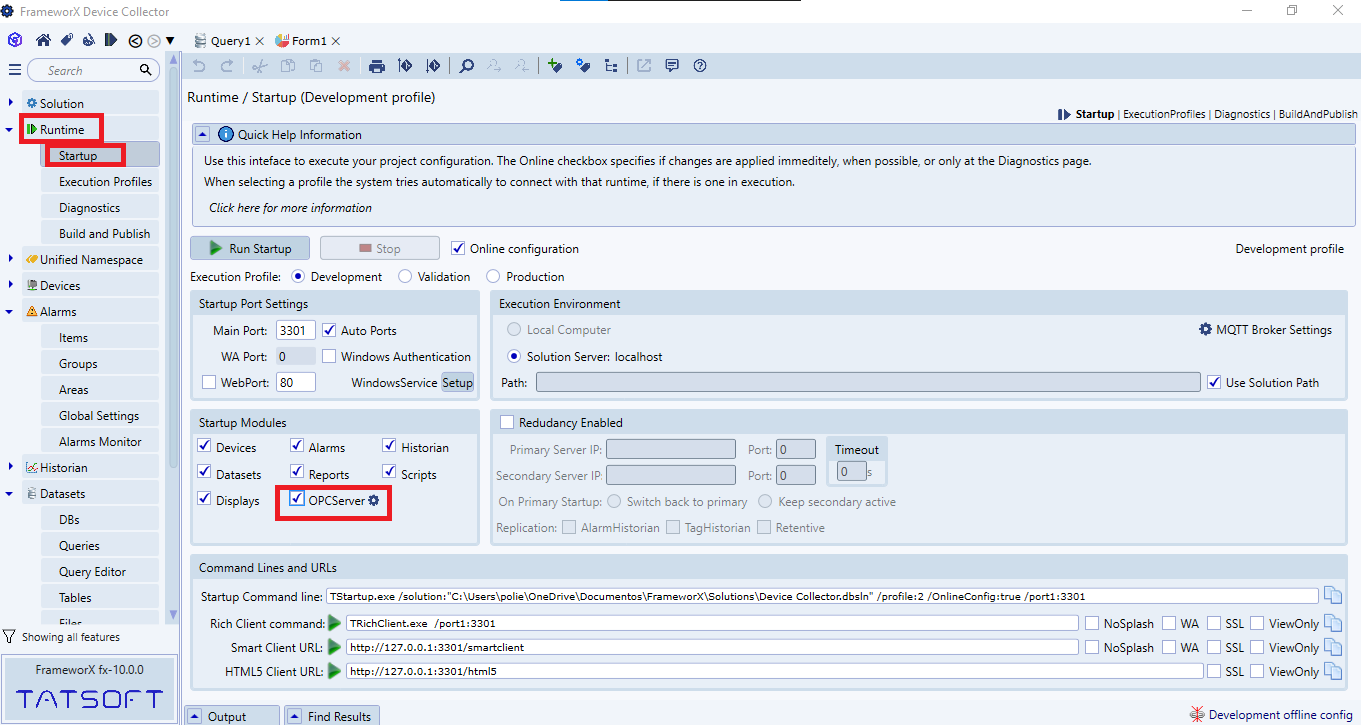Enable the Redundancy Enabled checkbox

click(x=507, y=422)
